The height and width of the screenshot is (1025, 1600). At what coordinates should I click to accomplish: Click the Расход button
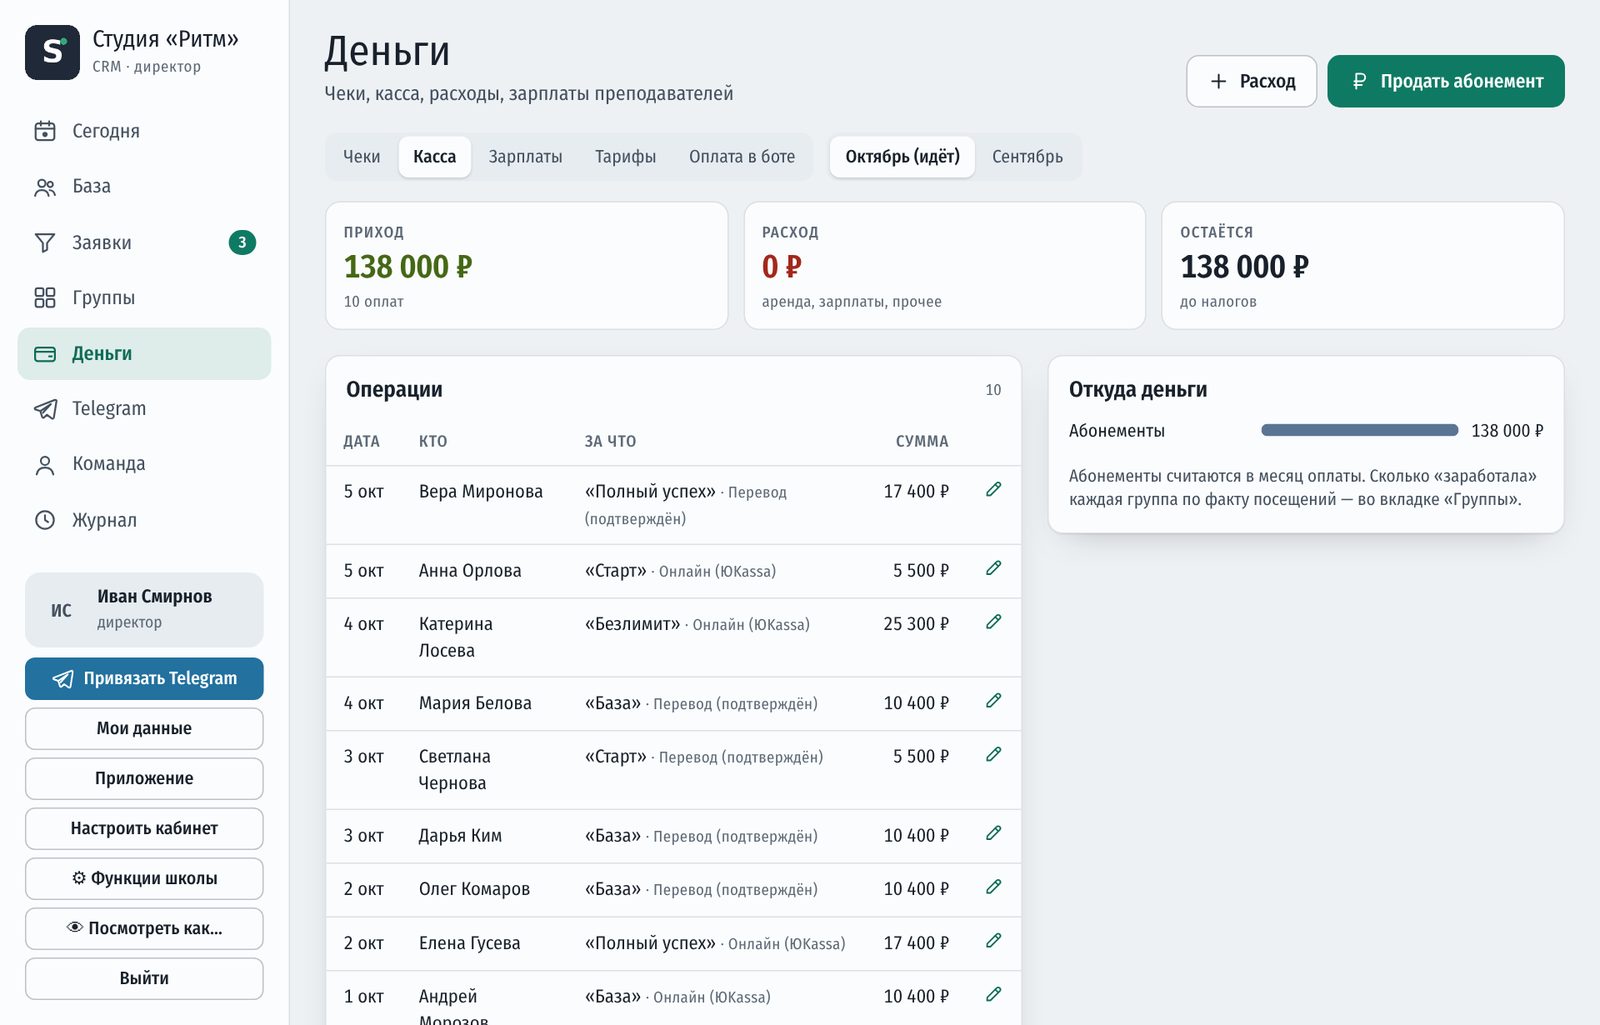pyautogui.click(x=1252, y=81)
